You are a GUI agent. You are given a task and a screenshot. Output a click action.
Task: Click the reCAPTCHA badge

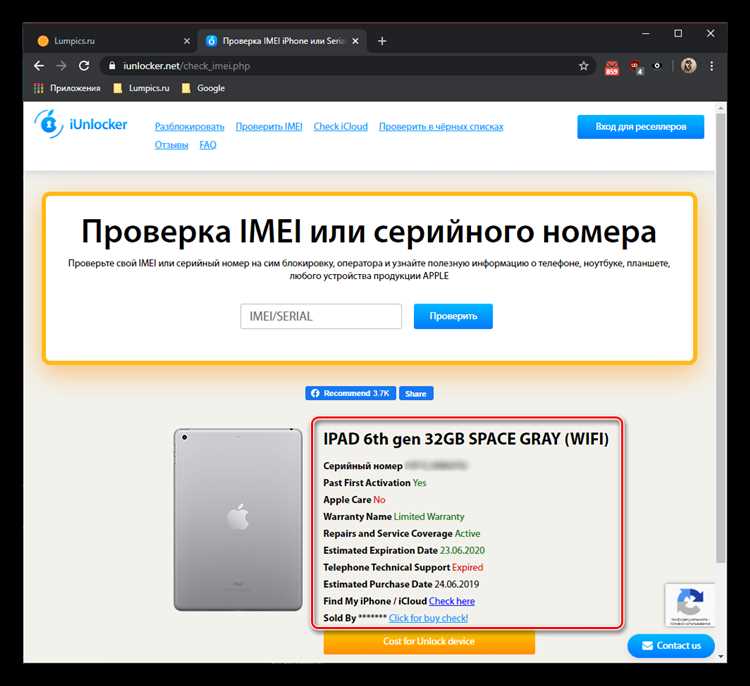689,605
